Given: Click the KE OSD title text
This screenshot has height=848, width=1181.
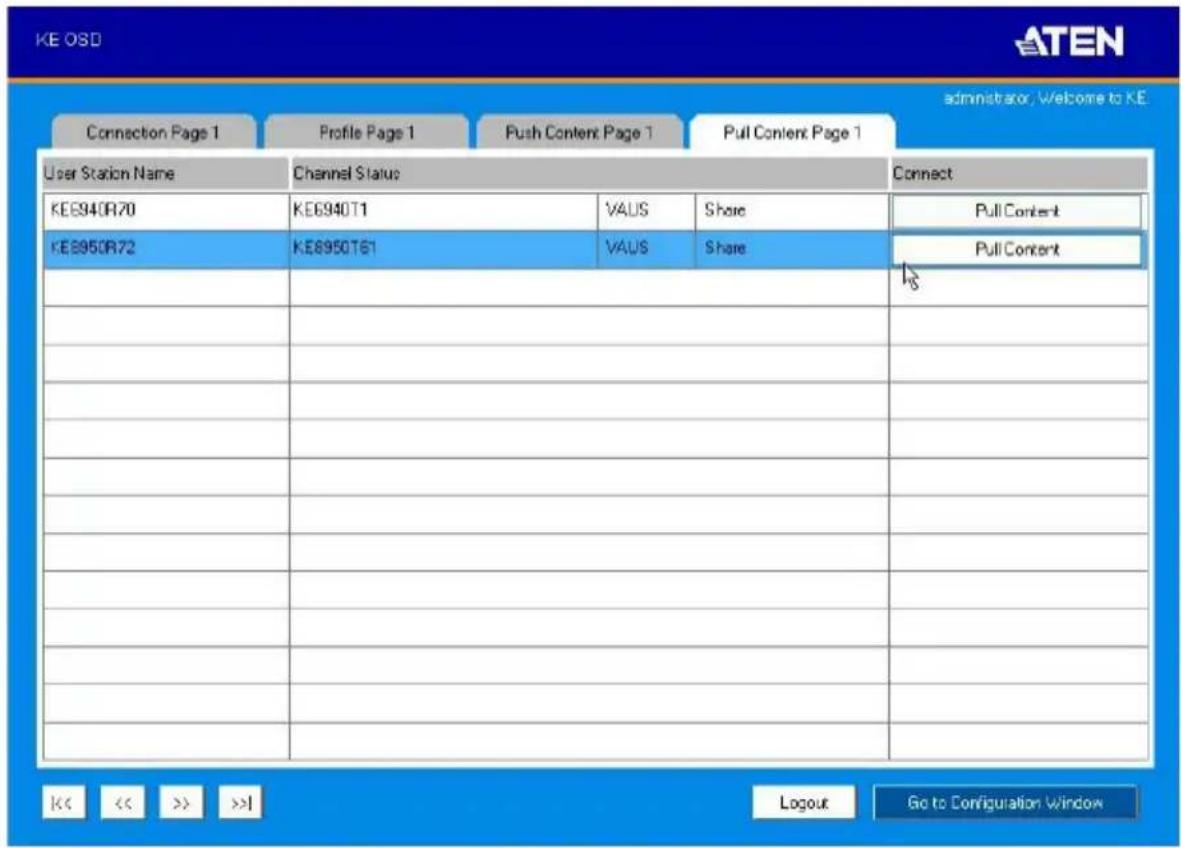Looking at the screenshot, I should click(69, 40).
